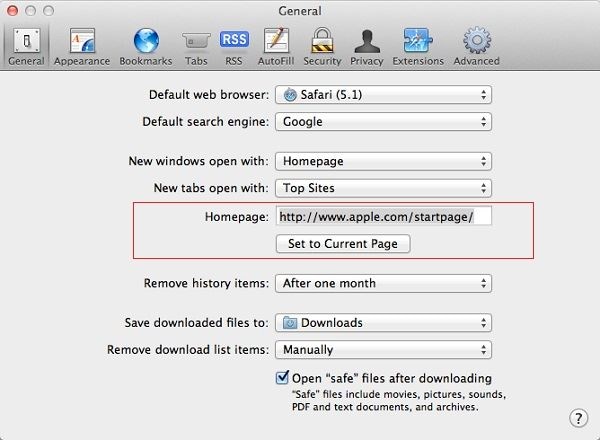Viewport: 600px width, 440px height.
Task: Open the General preferences pane icon
Action: coord(26,41)
